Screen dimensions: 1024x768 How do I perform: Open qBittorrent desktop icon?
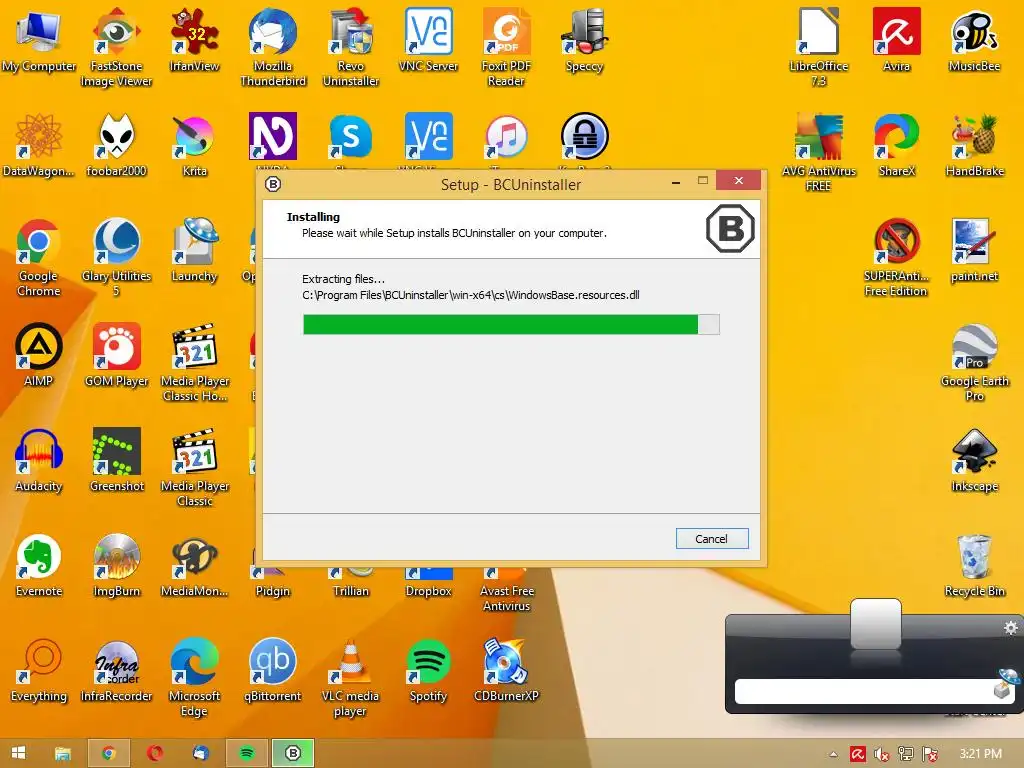273,671
